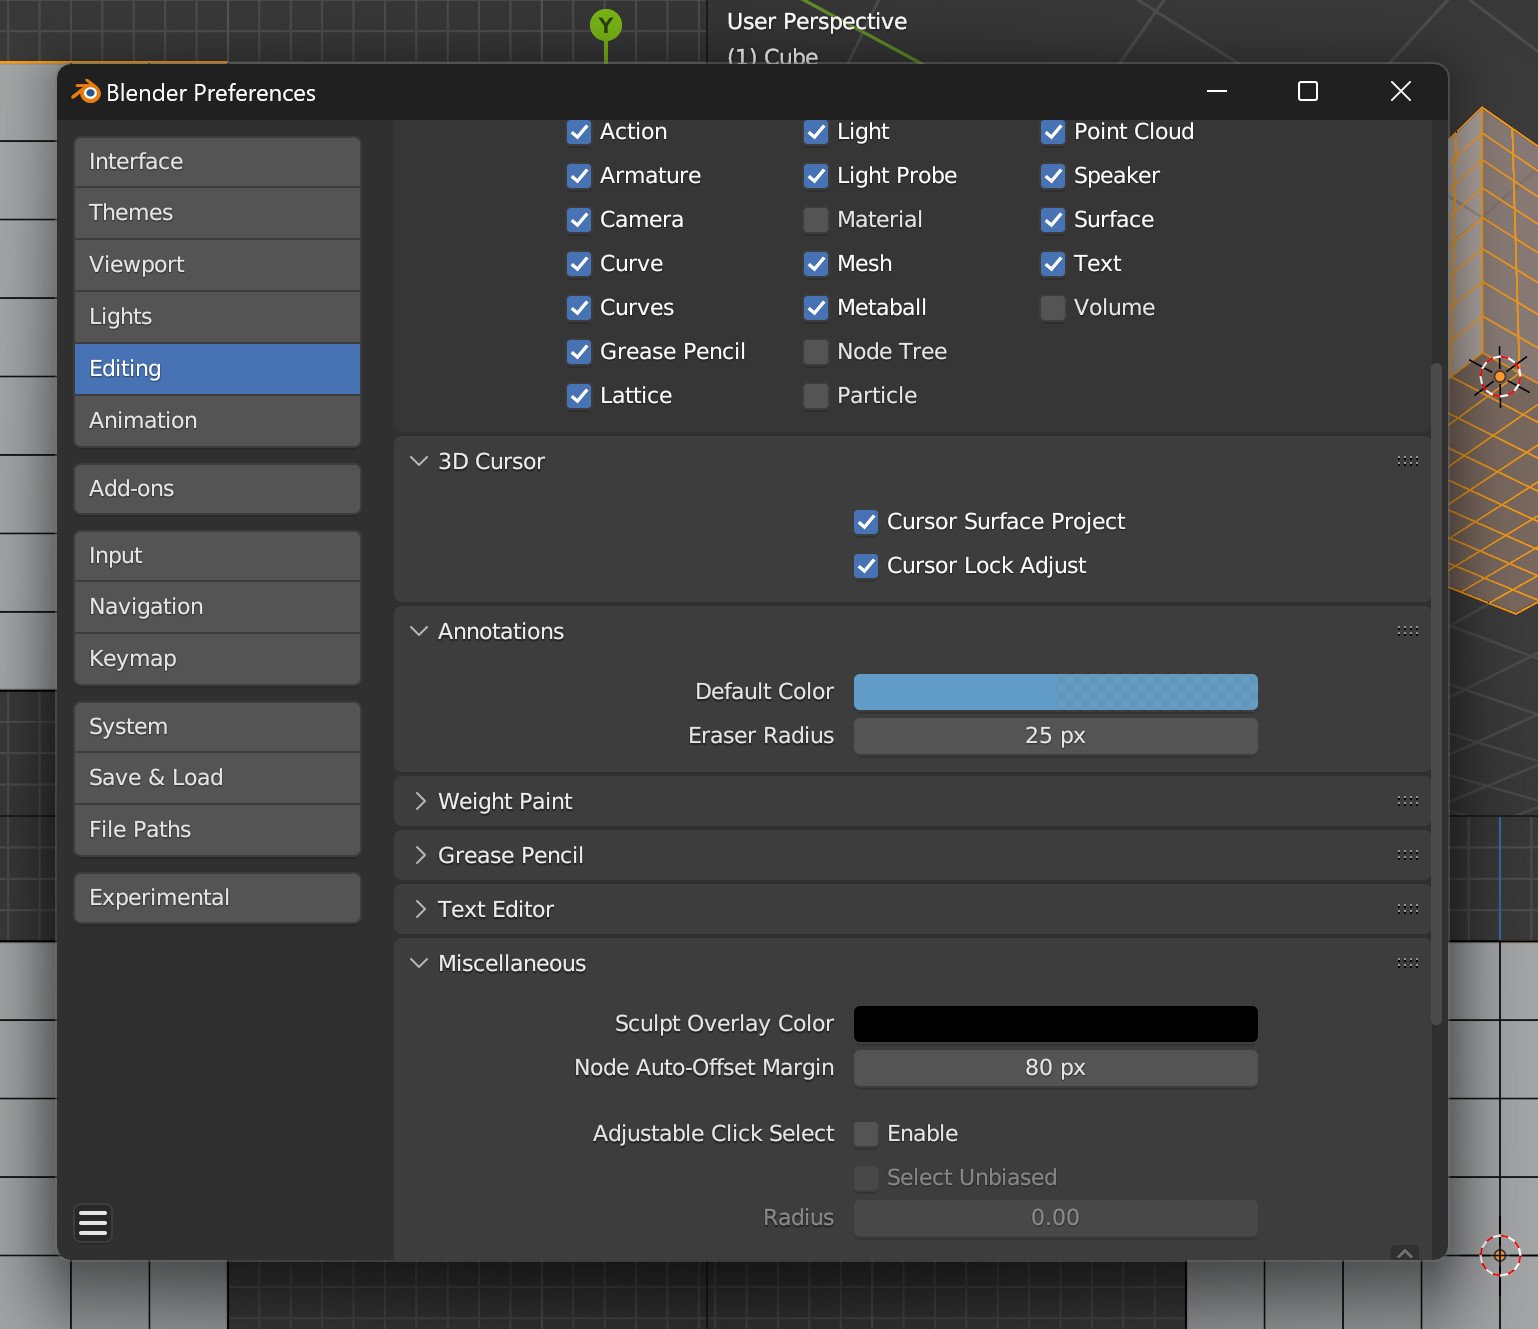This screenshot has width=1538, height=1329.
Task: Maximize the Blender Preferences window
Action: [x=1308, y=91]
